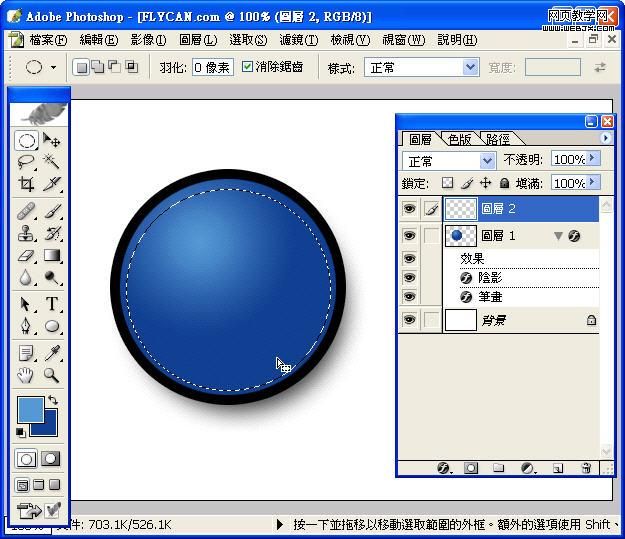Select the Zoom magnifier tool

[x=51, y=376]
